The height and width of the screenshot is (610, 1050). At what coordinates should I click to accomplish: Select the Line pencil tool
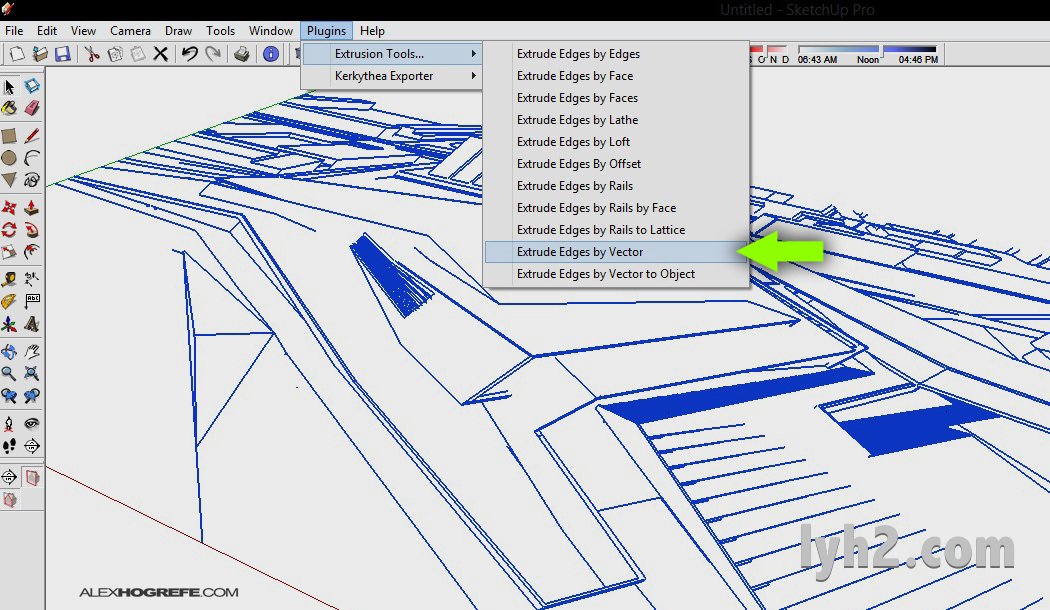pos(31,136)
